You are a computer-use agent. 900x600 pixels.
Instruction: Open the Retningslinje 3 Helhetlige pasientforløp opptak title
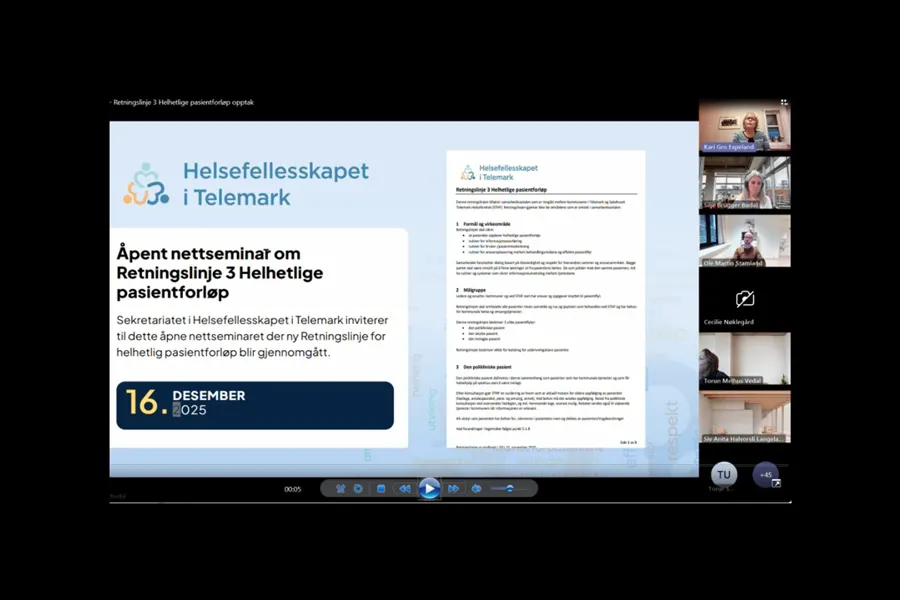point(180,101)
